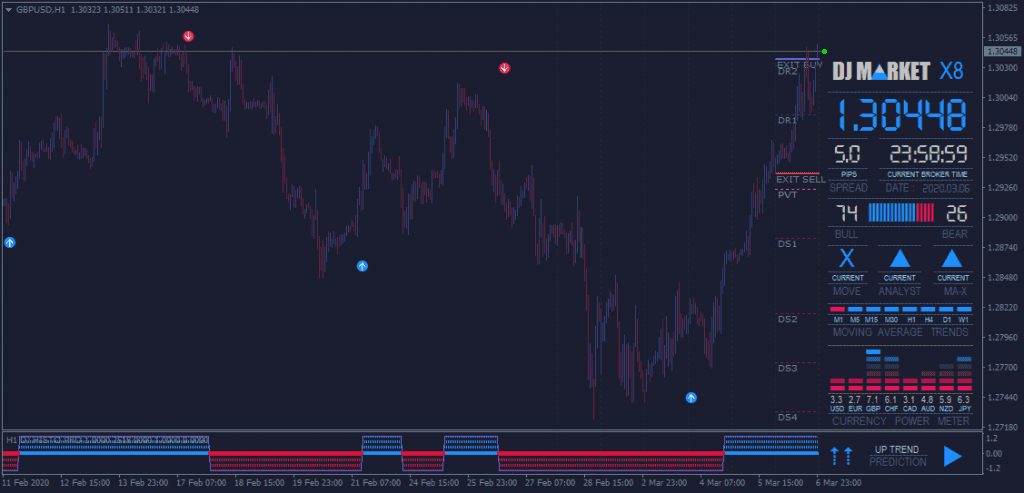Click the PVT pivot level label
The width and height of the screenshot is (1024, 493).
click(787, 195)
